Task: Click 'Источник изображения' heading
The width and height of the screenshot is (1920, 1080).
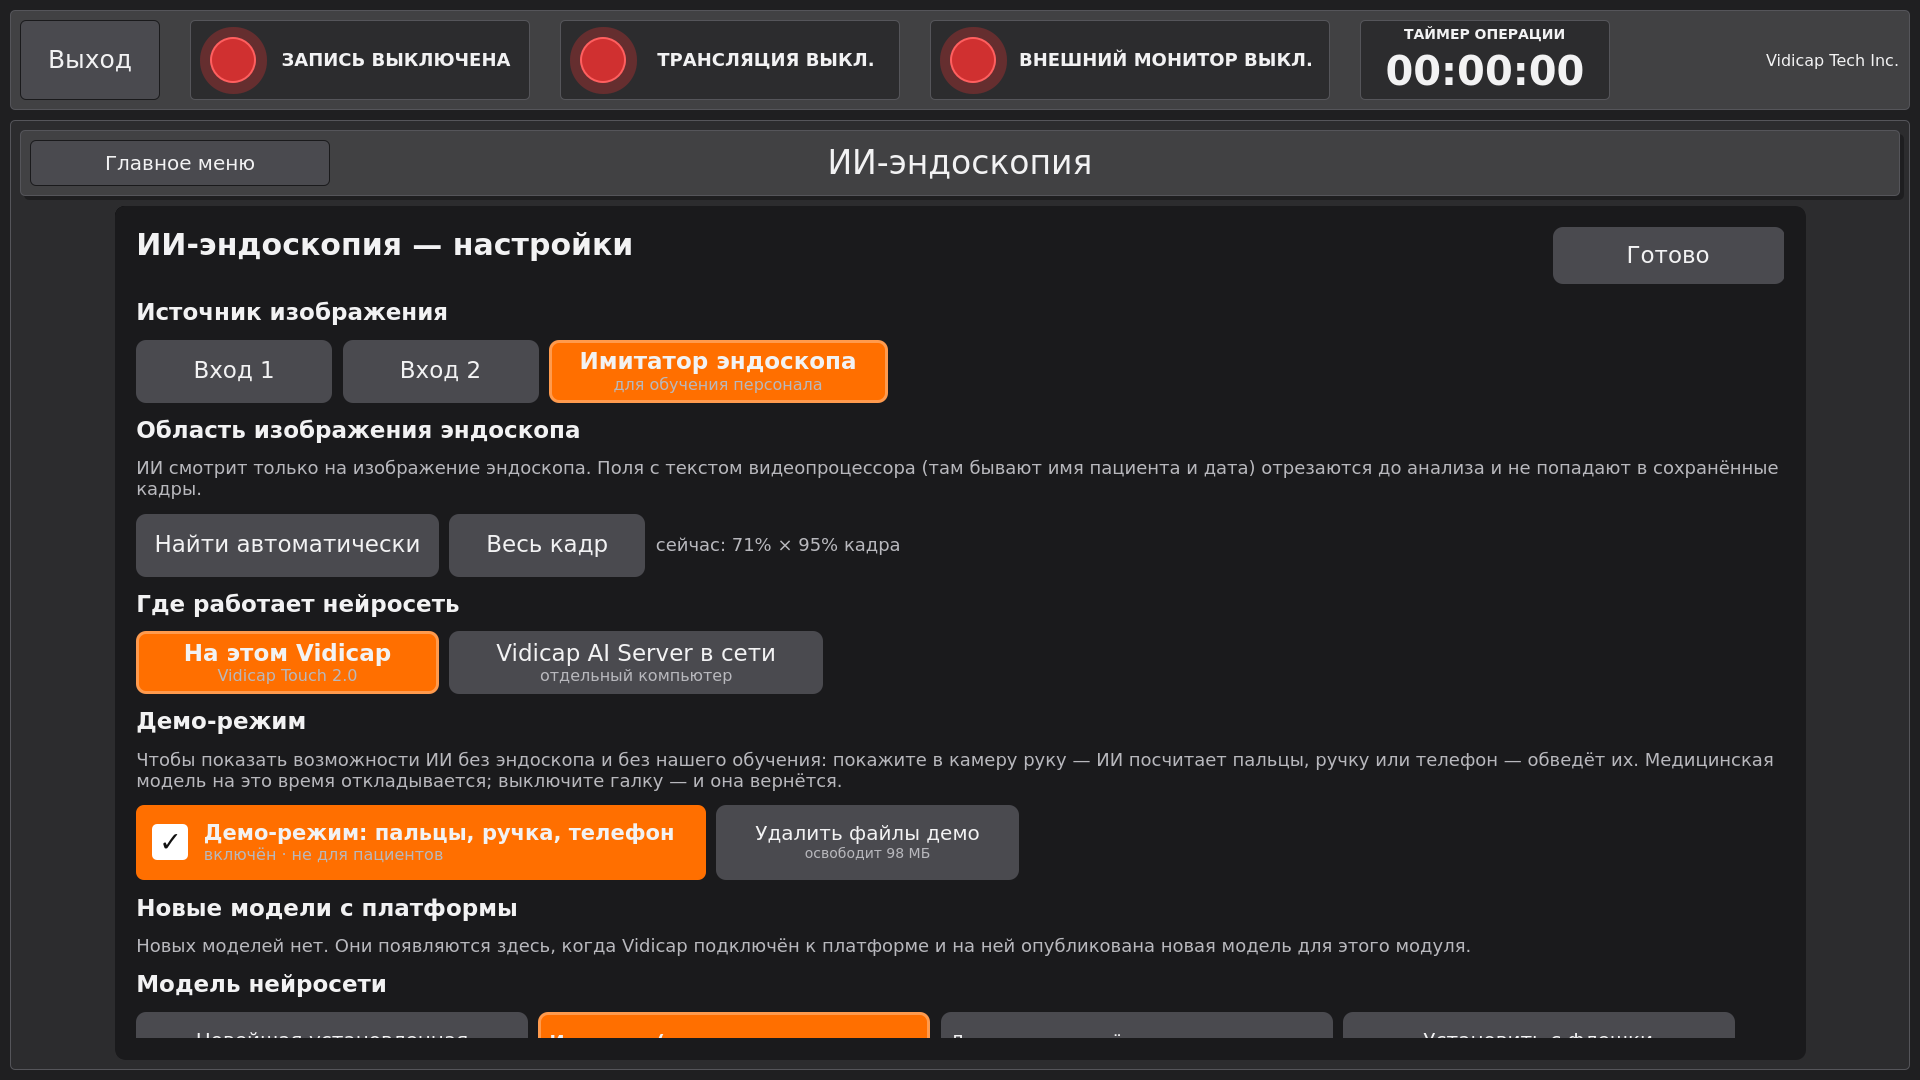Action: 292,312
